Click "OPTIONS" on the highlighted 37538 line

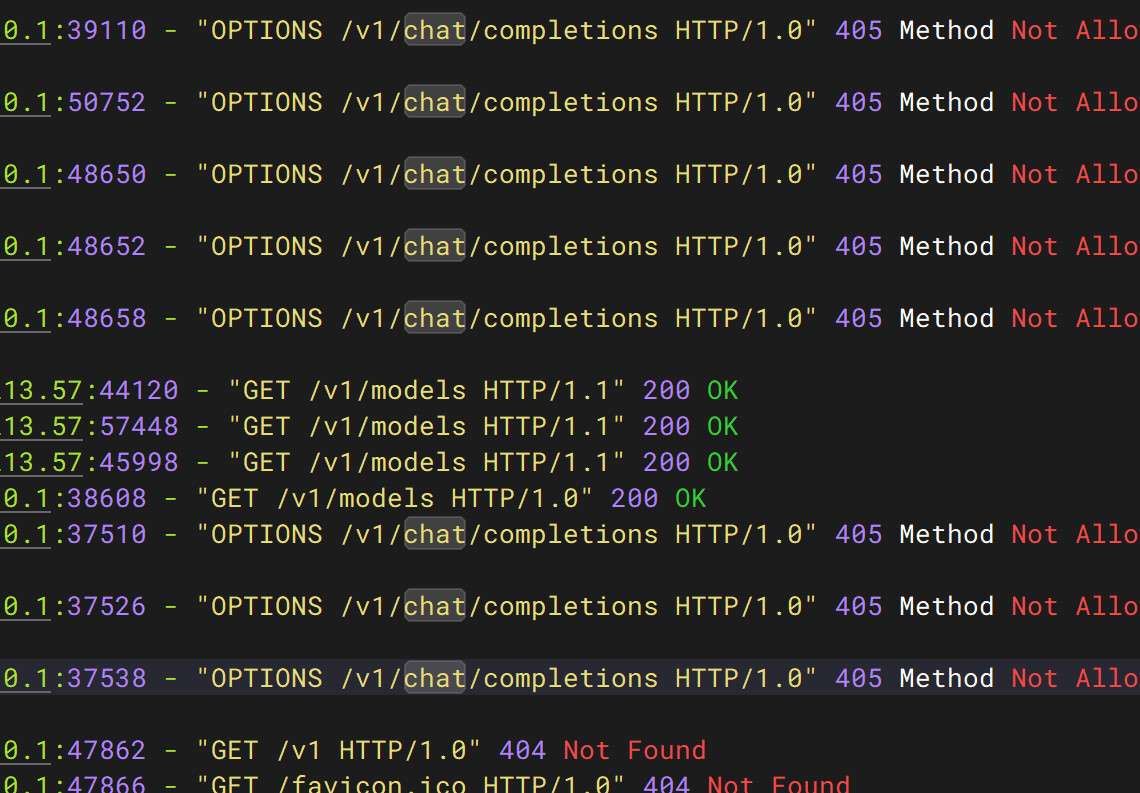266,679
